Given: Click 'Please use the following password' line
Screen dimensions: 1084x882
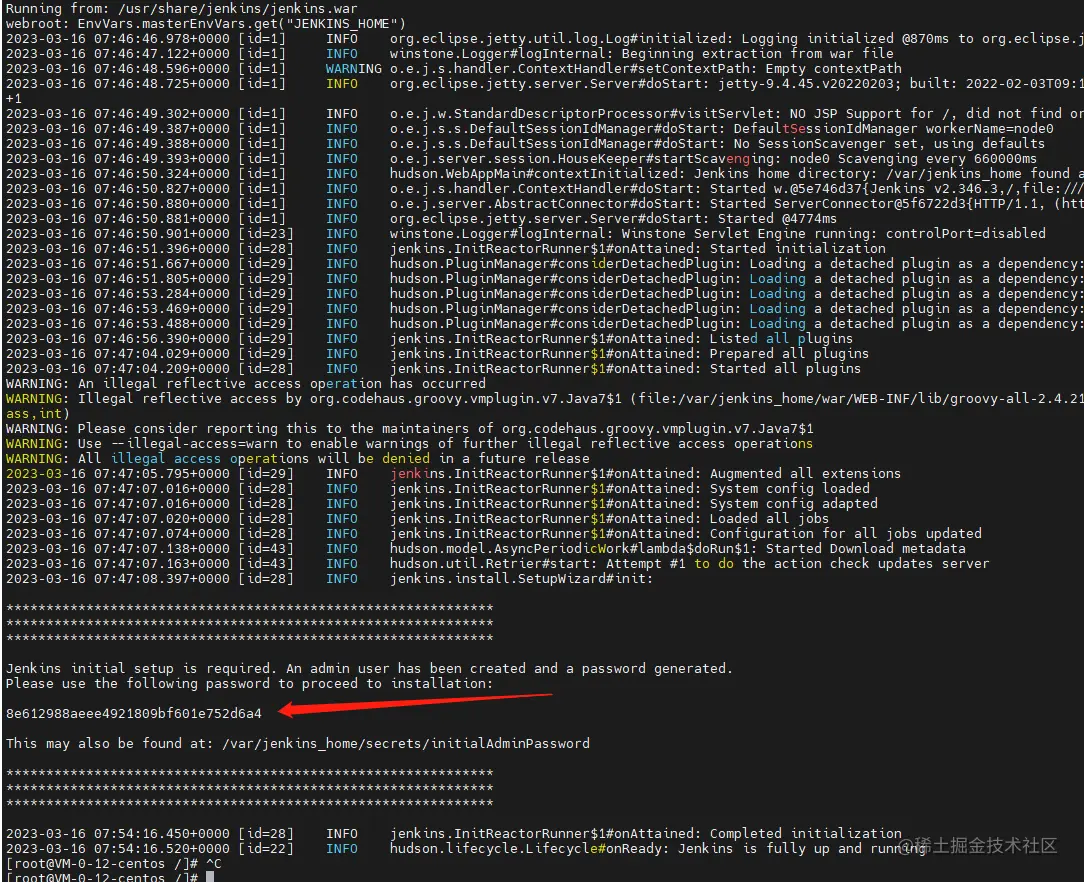Looking at the screenshot, I should tap(250, 684).
